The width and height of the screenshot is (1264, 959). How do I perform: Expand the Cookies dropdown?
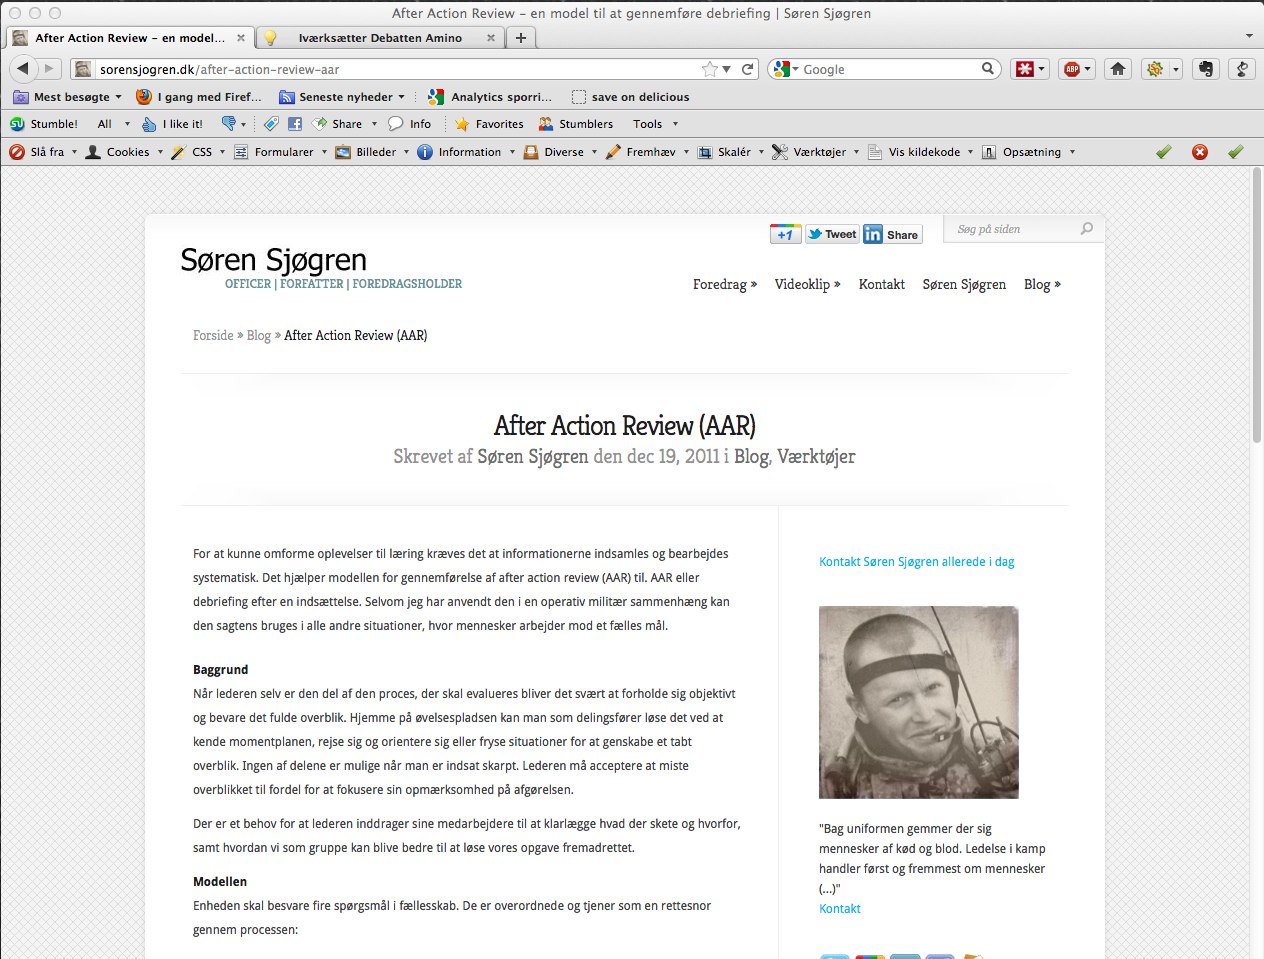tap(125, 152)
